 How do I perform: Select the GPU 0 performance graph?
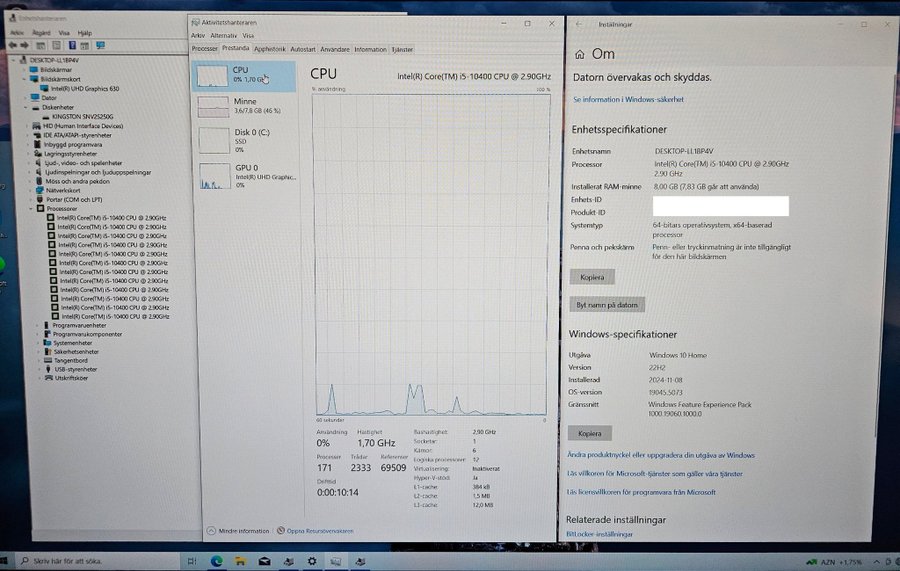(243, 174)
